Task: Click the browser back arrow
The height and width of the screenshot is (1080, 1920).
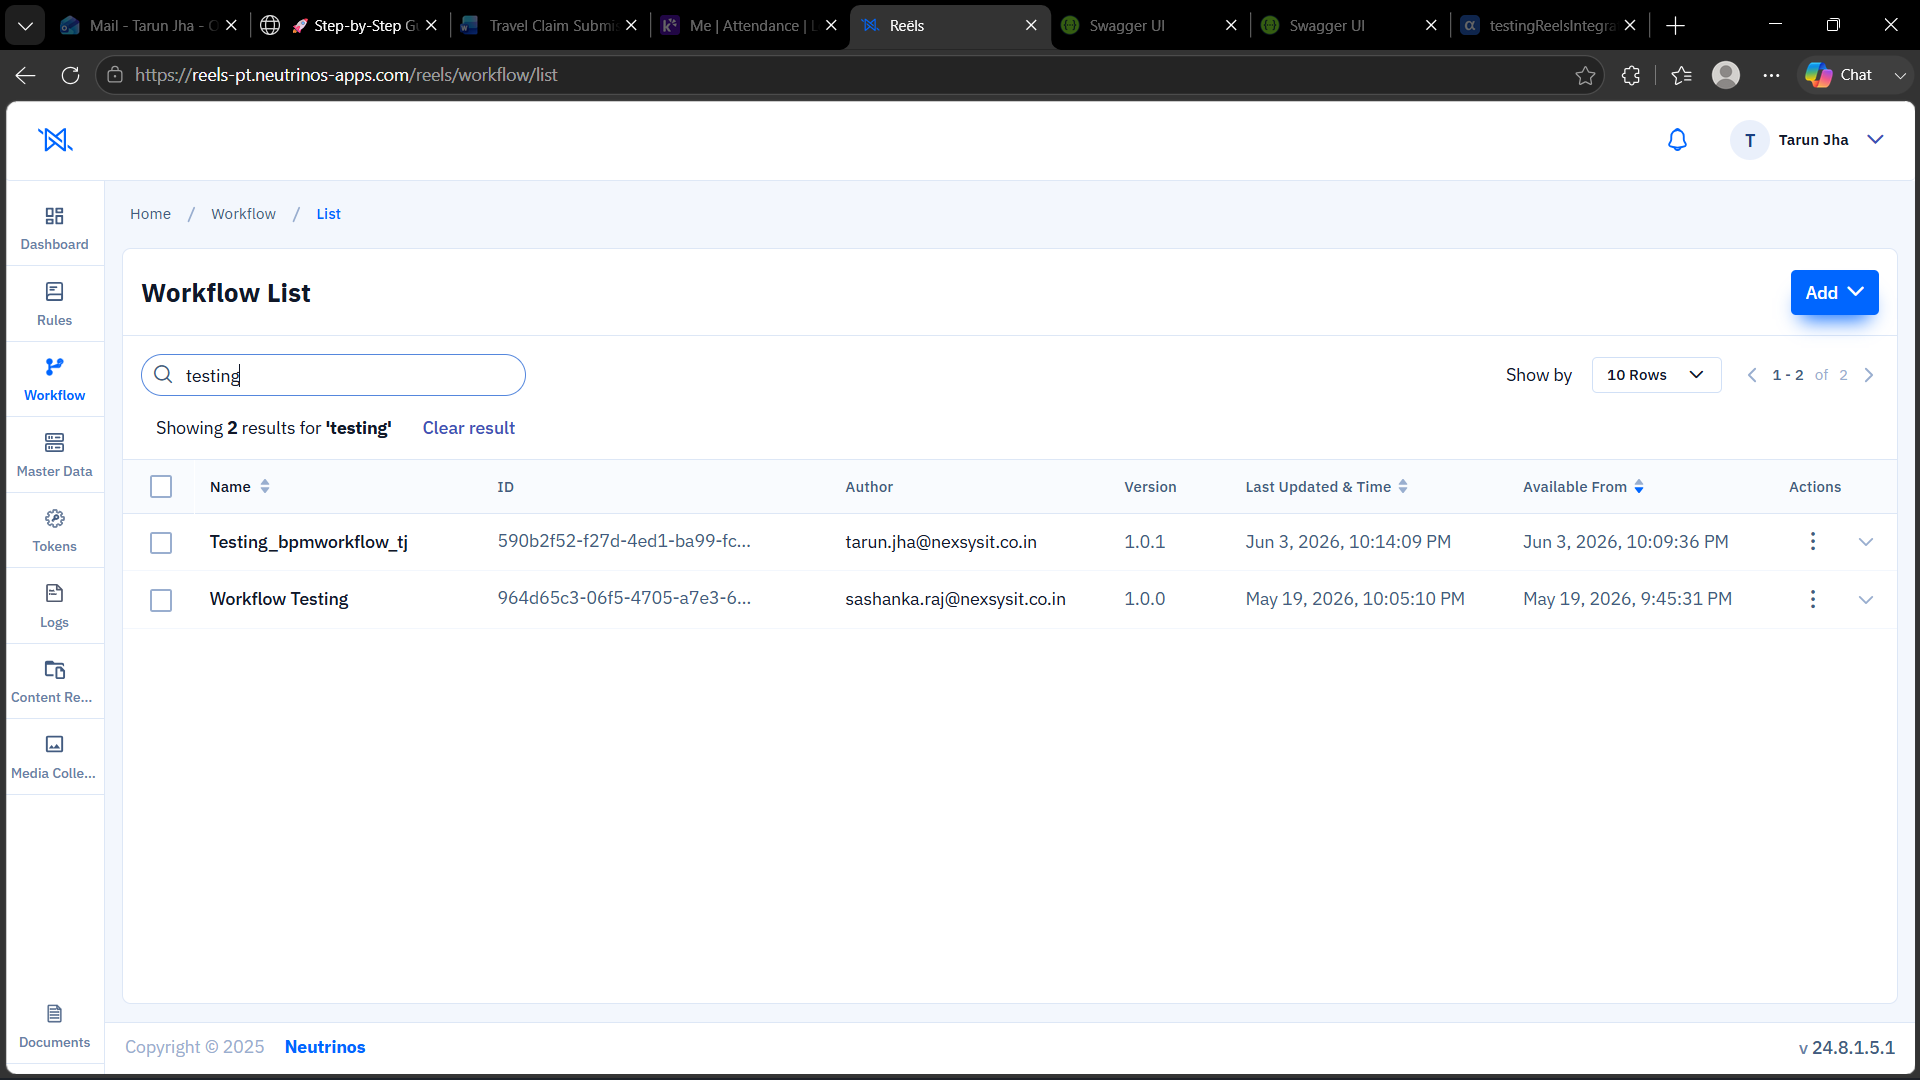Action: pyautogui.click(x=26, y=75)
